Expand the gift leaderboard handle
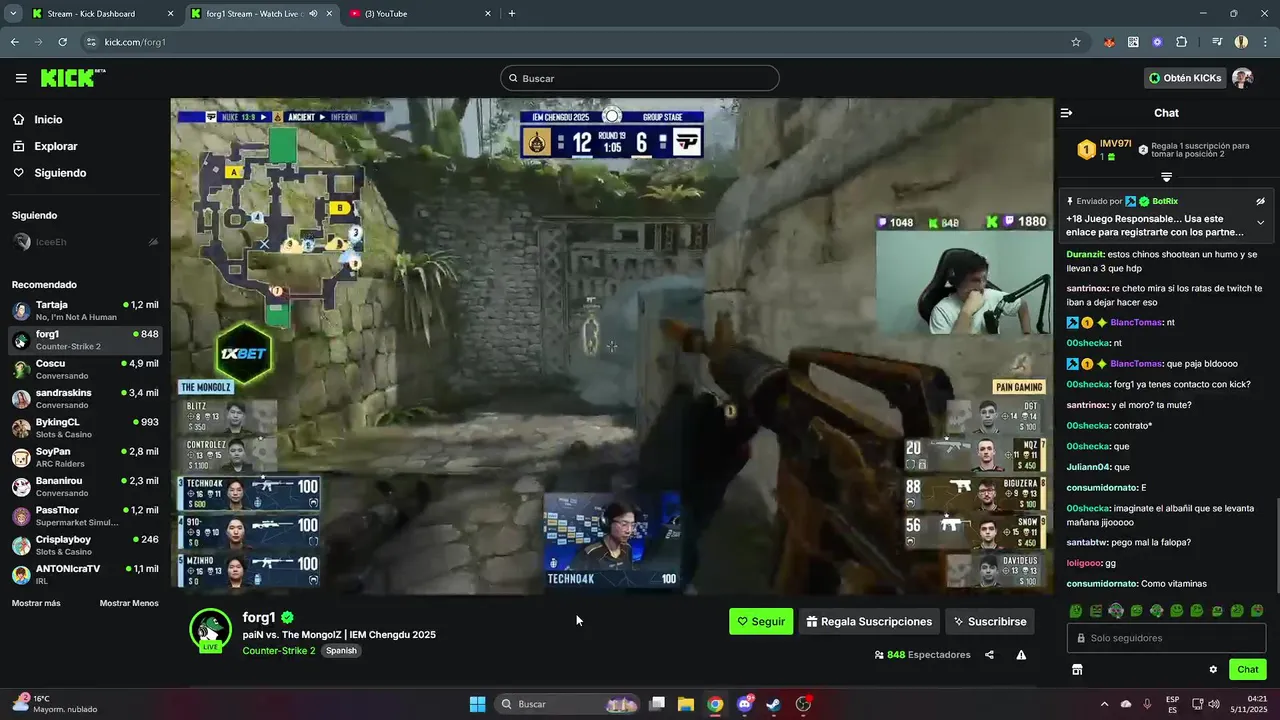 pyautogui.click(x=1166, y=177)
